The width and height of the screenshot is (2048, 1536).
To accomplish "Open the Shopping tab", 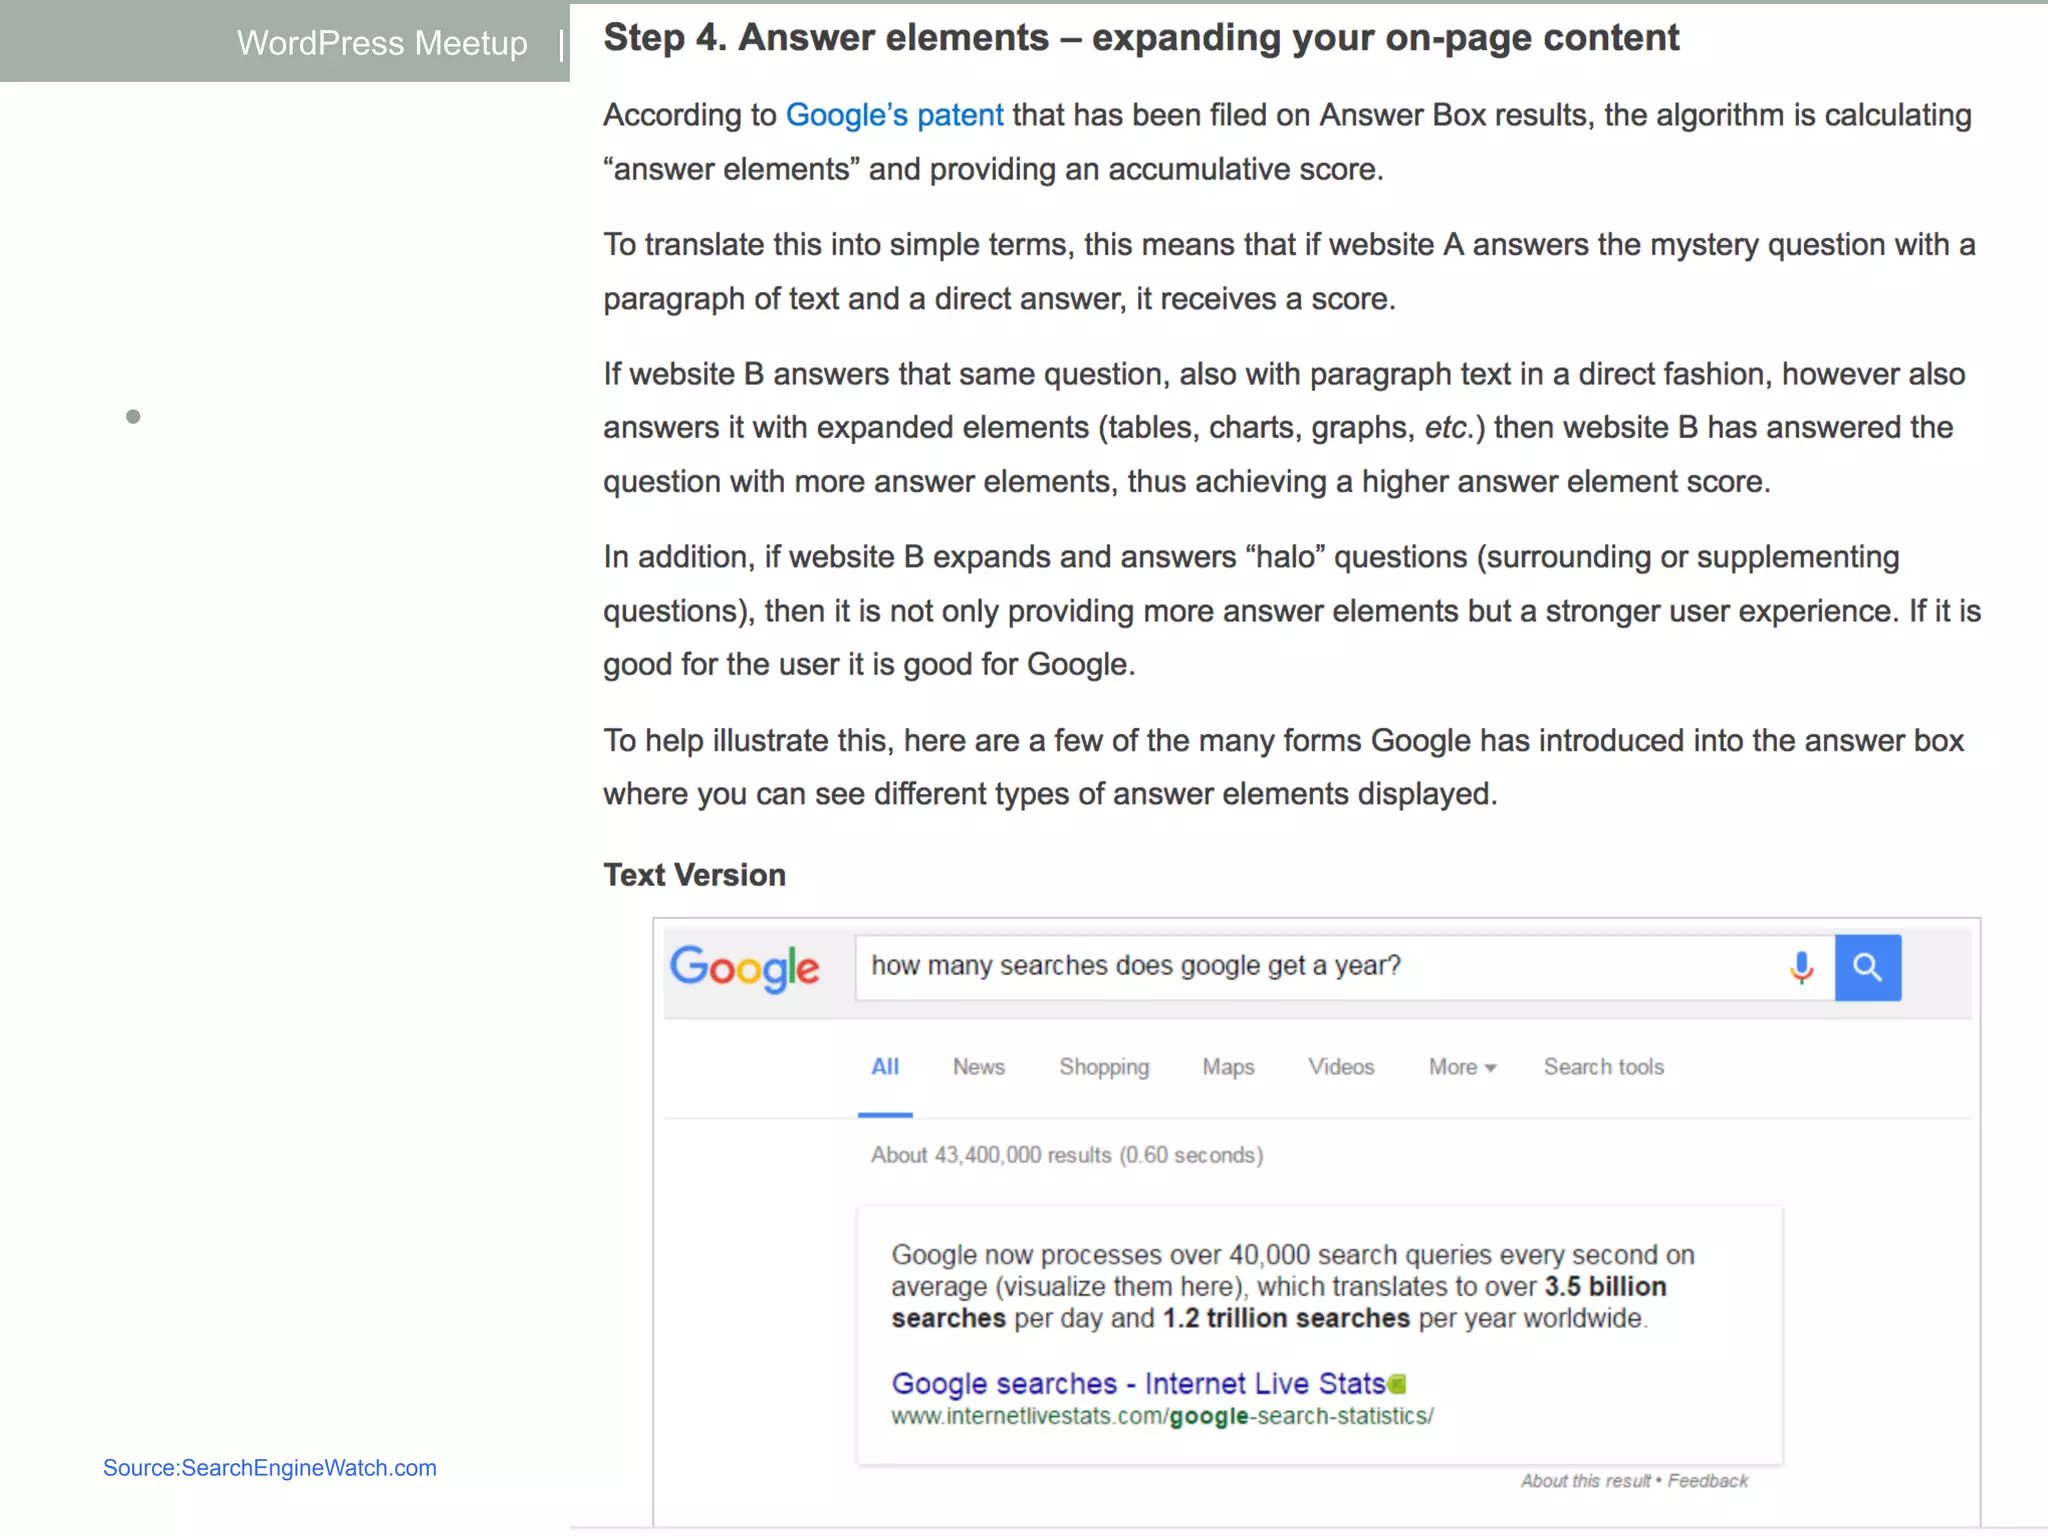I will [x=1104, y=1067].
